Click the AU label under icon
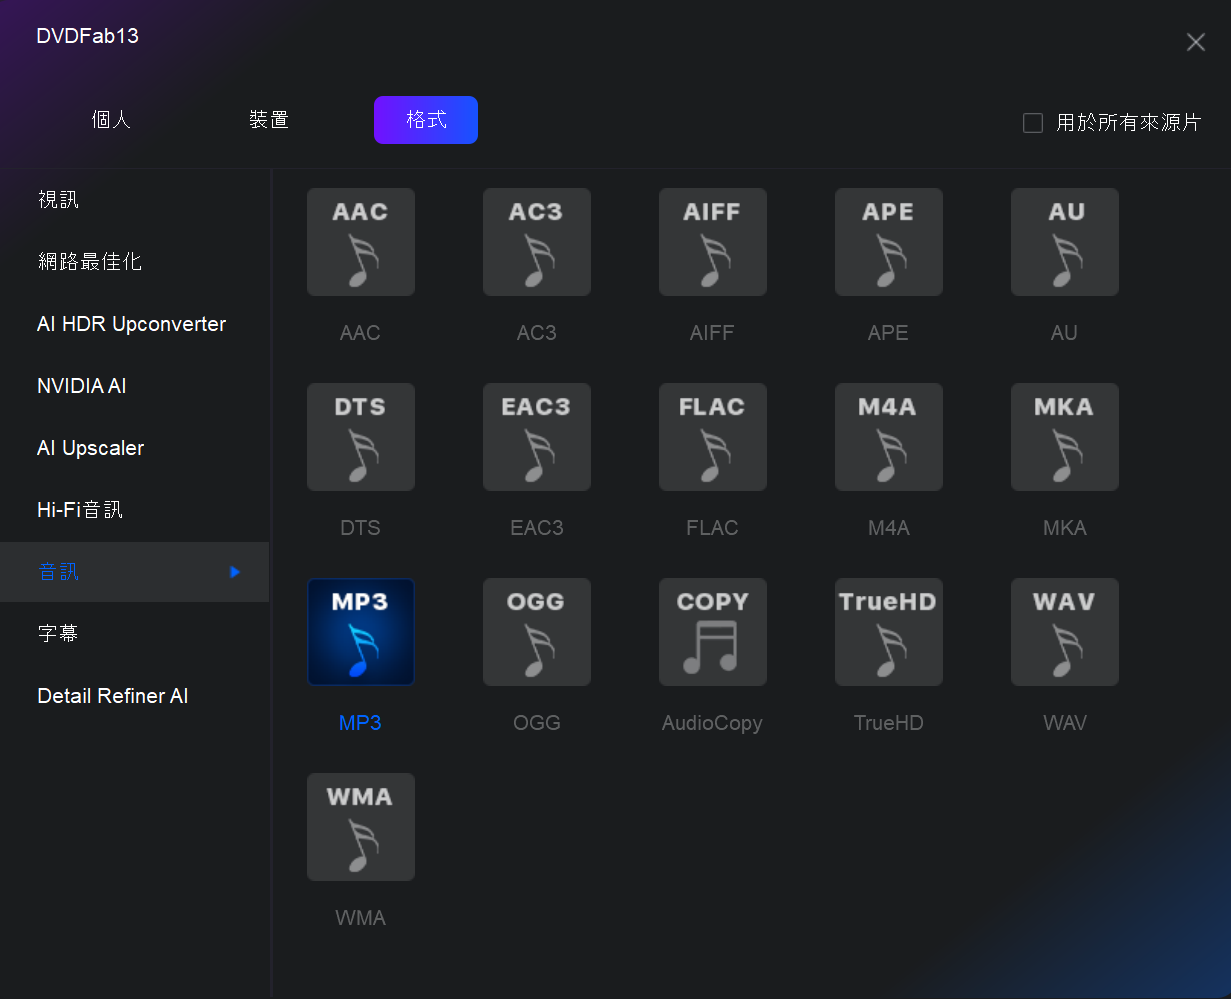The height and width of the screenshot is (999, 1231). pos(1064,333)
